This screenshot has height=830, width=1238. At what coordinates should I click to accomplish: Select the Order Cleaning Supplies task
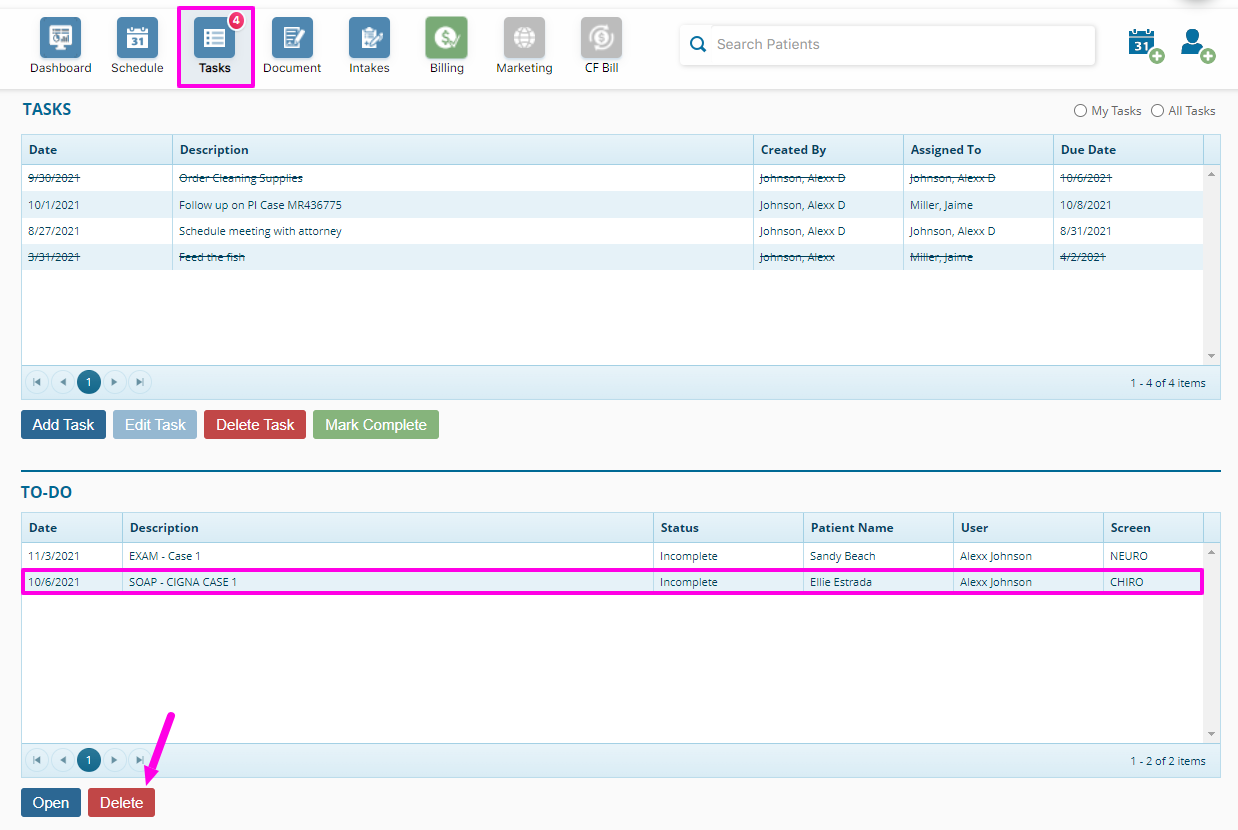coord(612,178)
